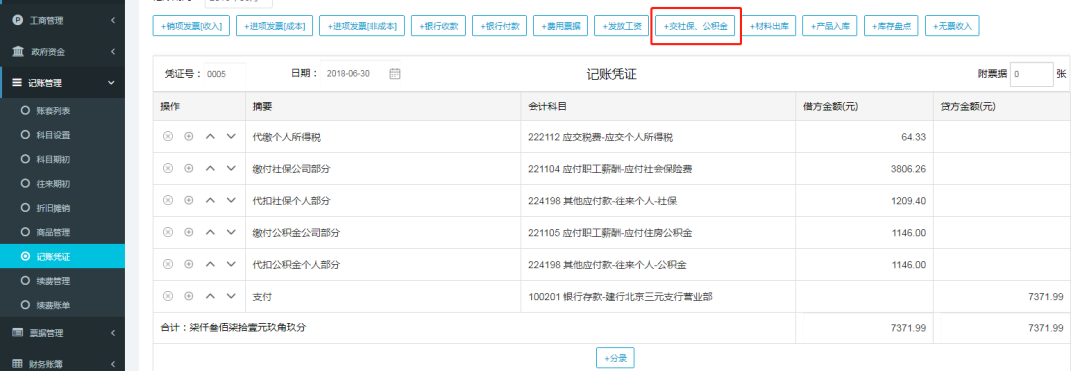
Task: Move 代扣社保个人部分 row down
Action: click(232, 200)
